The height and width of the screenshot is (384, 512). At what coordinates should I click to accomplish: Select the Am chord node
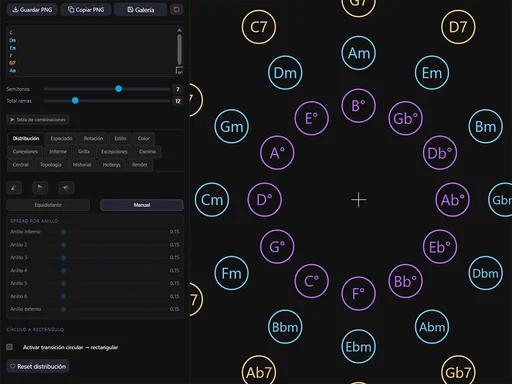(x=359, y=53)
